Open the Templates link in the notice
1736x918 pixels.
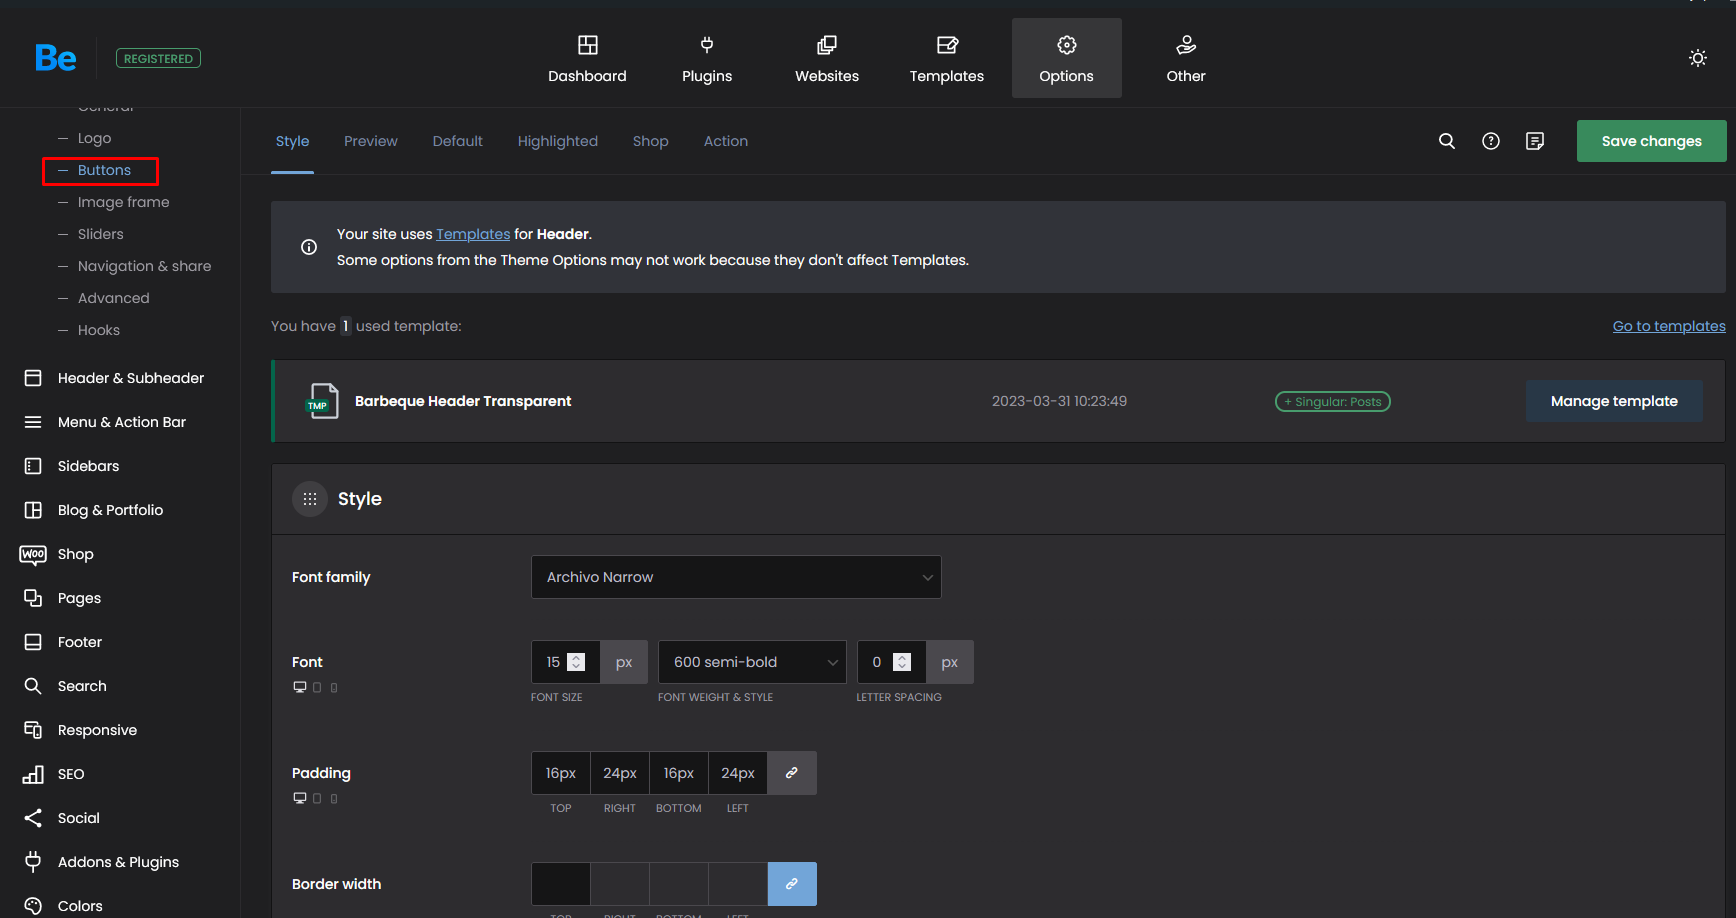pyautogui.click(x=473, y=234)
